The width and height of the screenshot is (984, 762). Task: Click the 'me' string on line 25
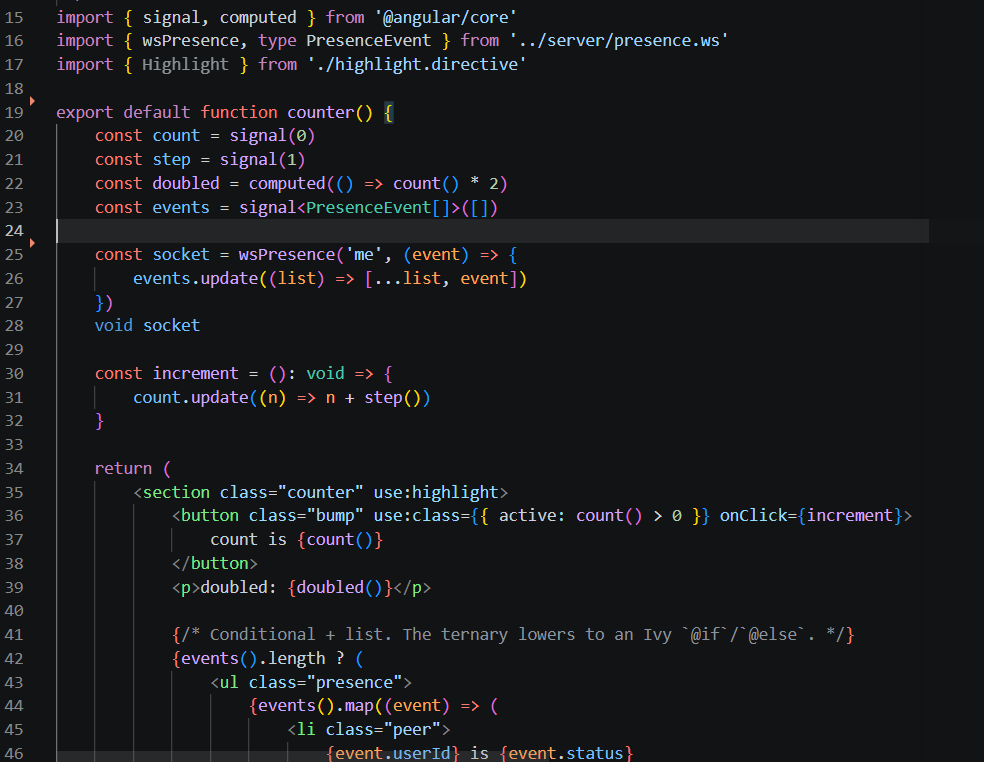click(x=363, y=255)
